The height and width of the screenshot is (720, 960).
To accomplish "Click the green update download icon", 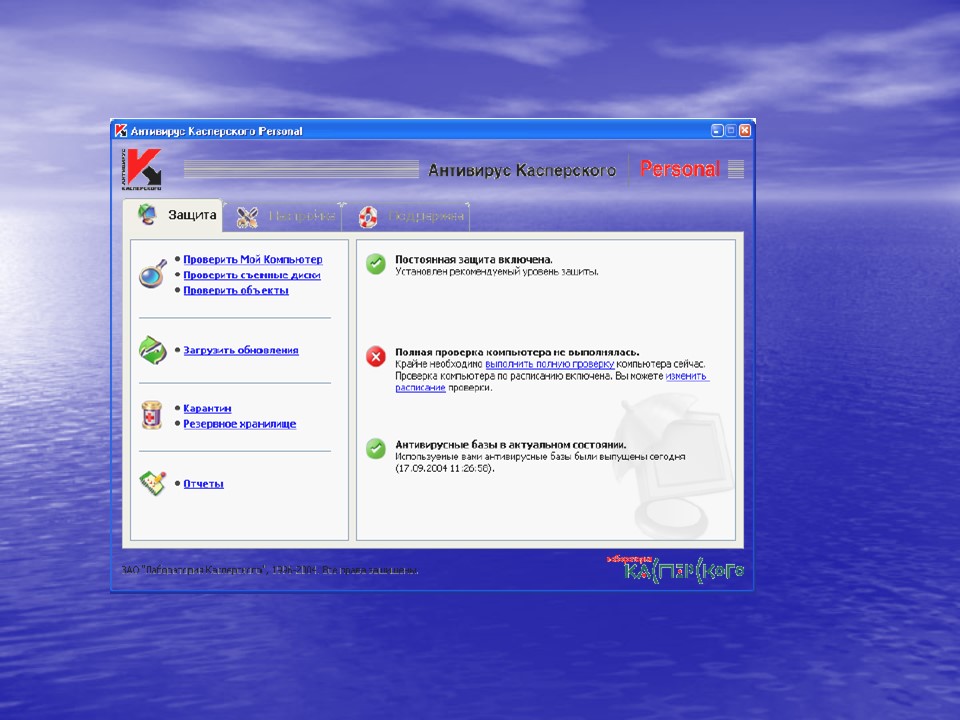I will pyautogui.click(x=151, y=350).
